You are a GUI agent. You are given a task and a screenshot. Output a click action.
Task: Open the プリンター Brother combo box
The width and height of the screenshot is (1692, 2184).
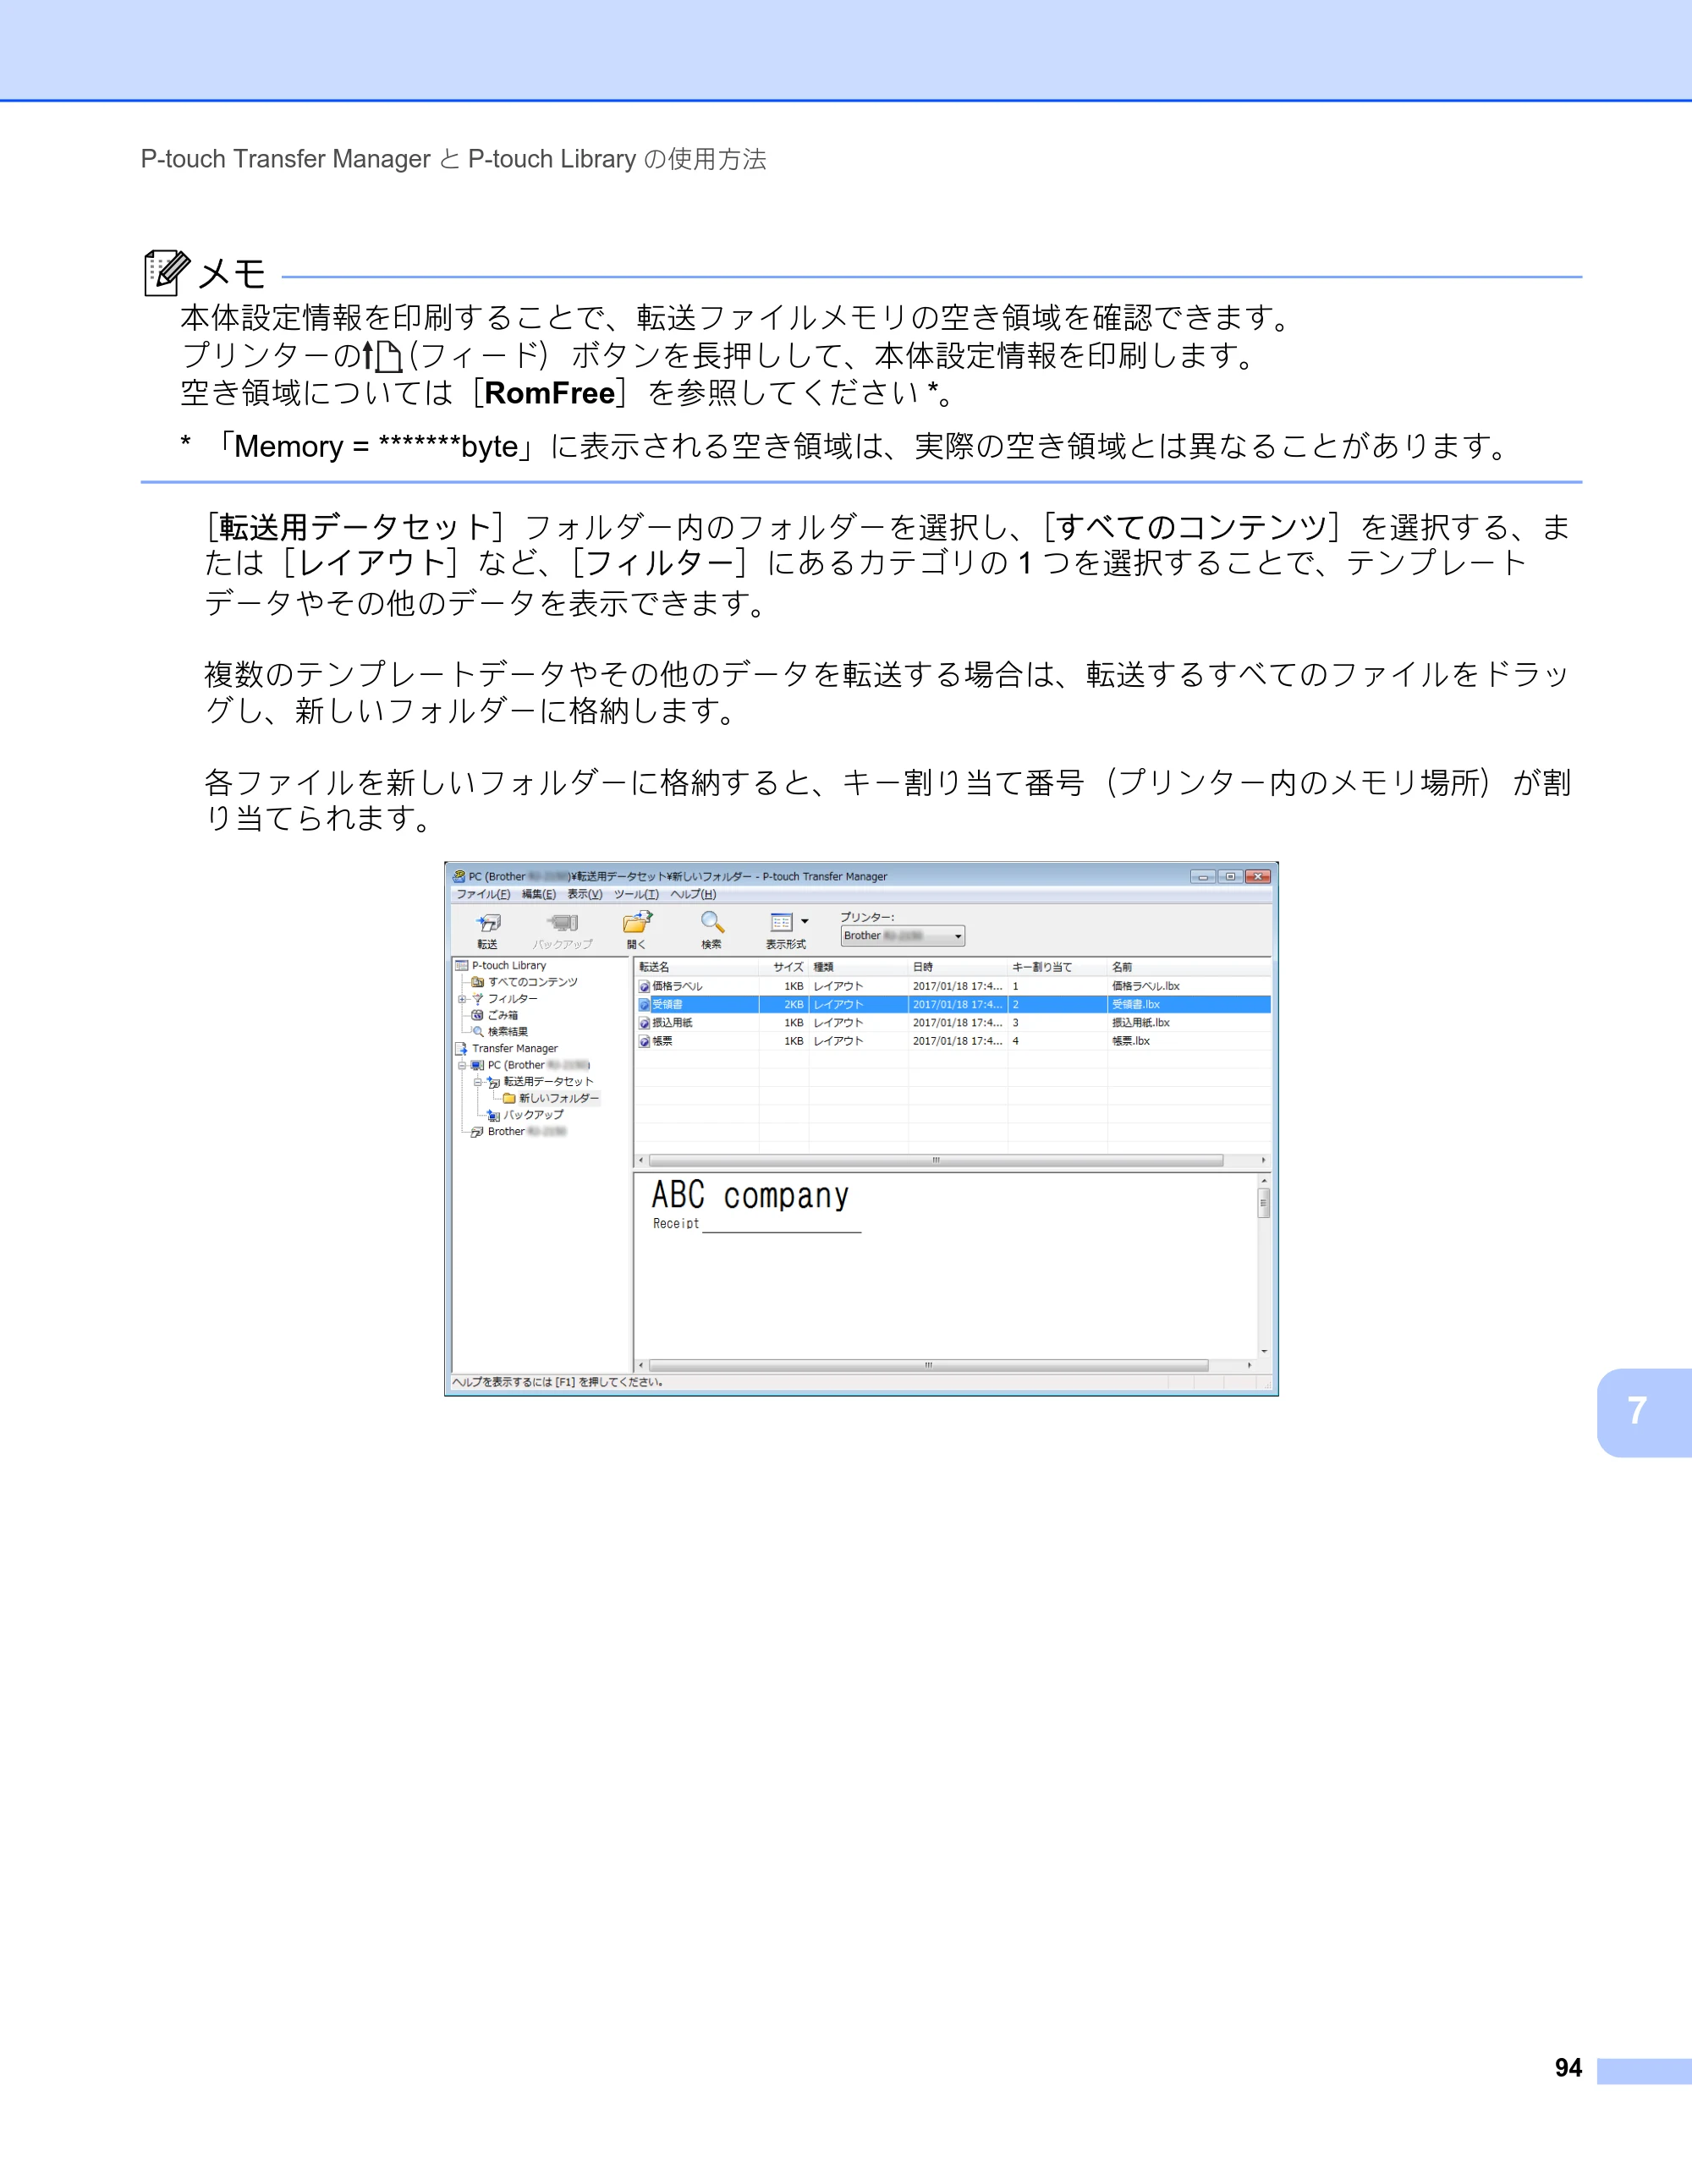pos(902,936)
